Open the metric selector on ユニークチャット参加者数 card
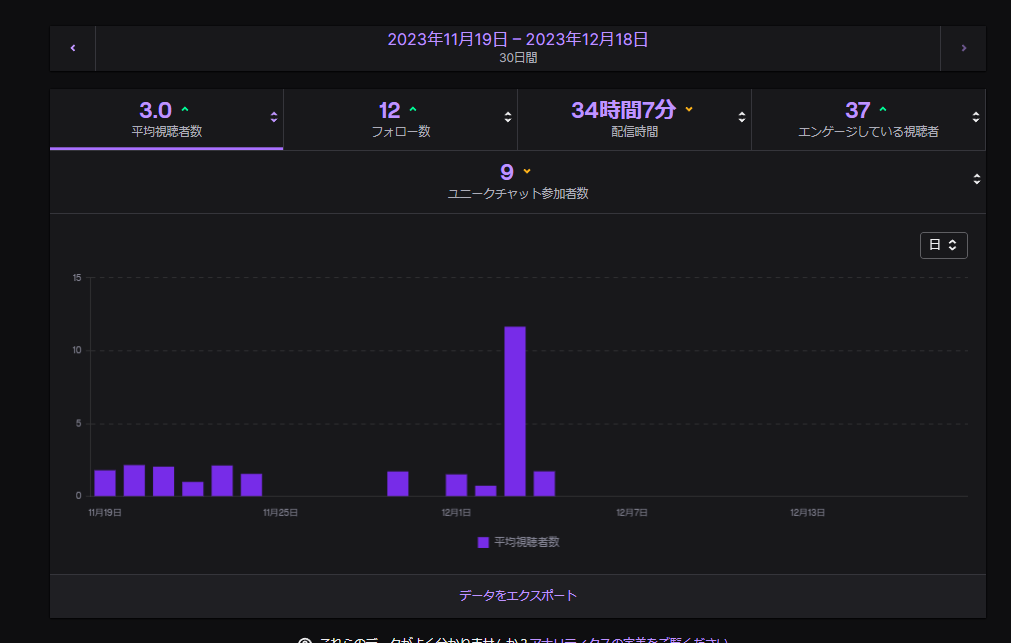 click(976, 180)
